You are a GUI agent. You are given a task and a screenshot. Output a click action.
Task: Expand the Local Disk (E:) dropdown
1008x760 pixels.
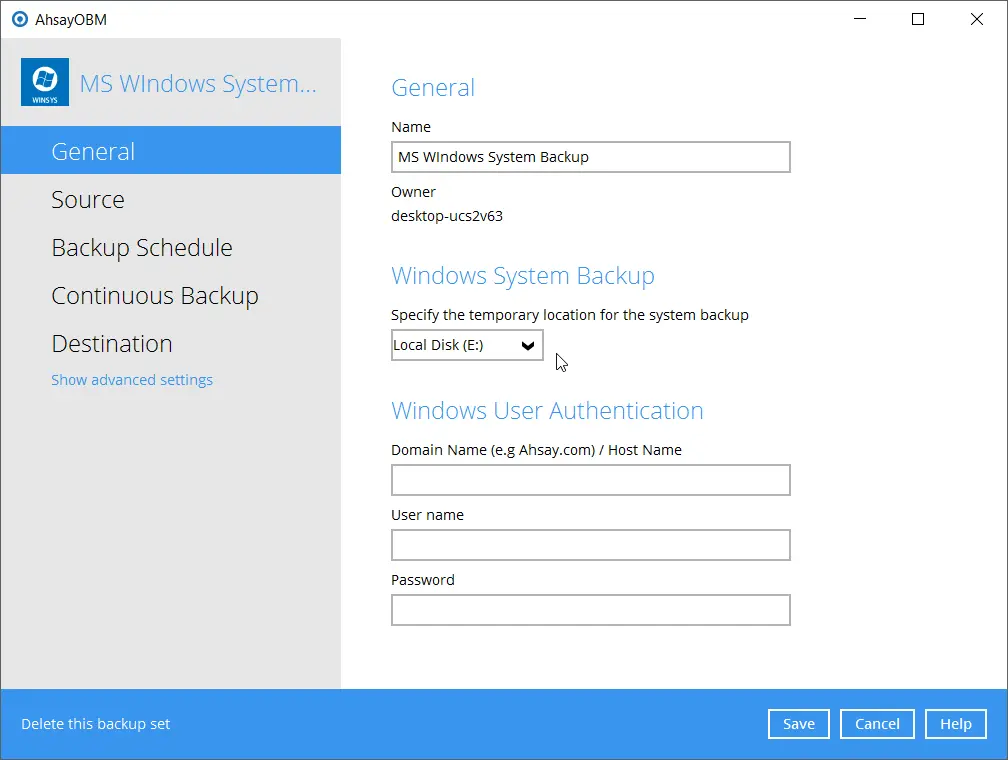pos(467,345)
